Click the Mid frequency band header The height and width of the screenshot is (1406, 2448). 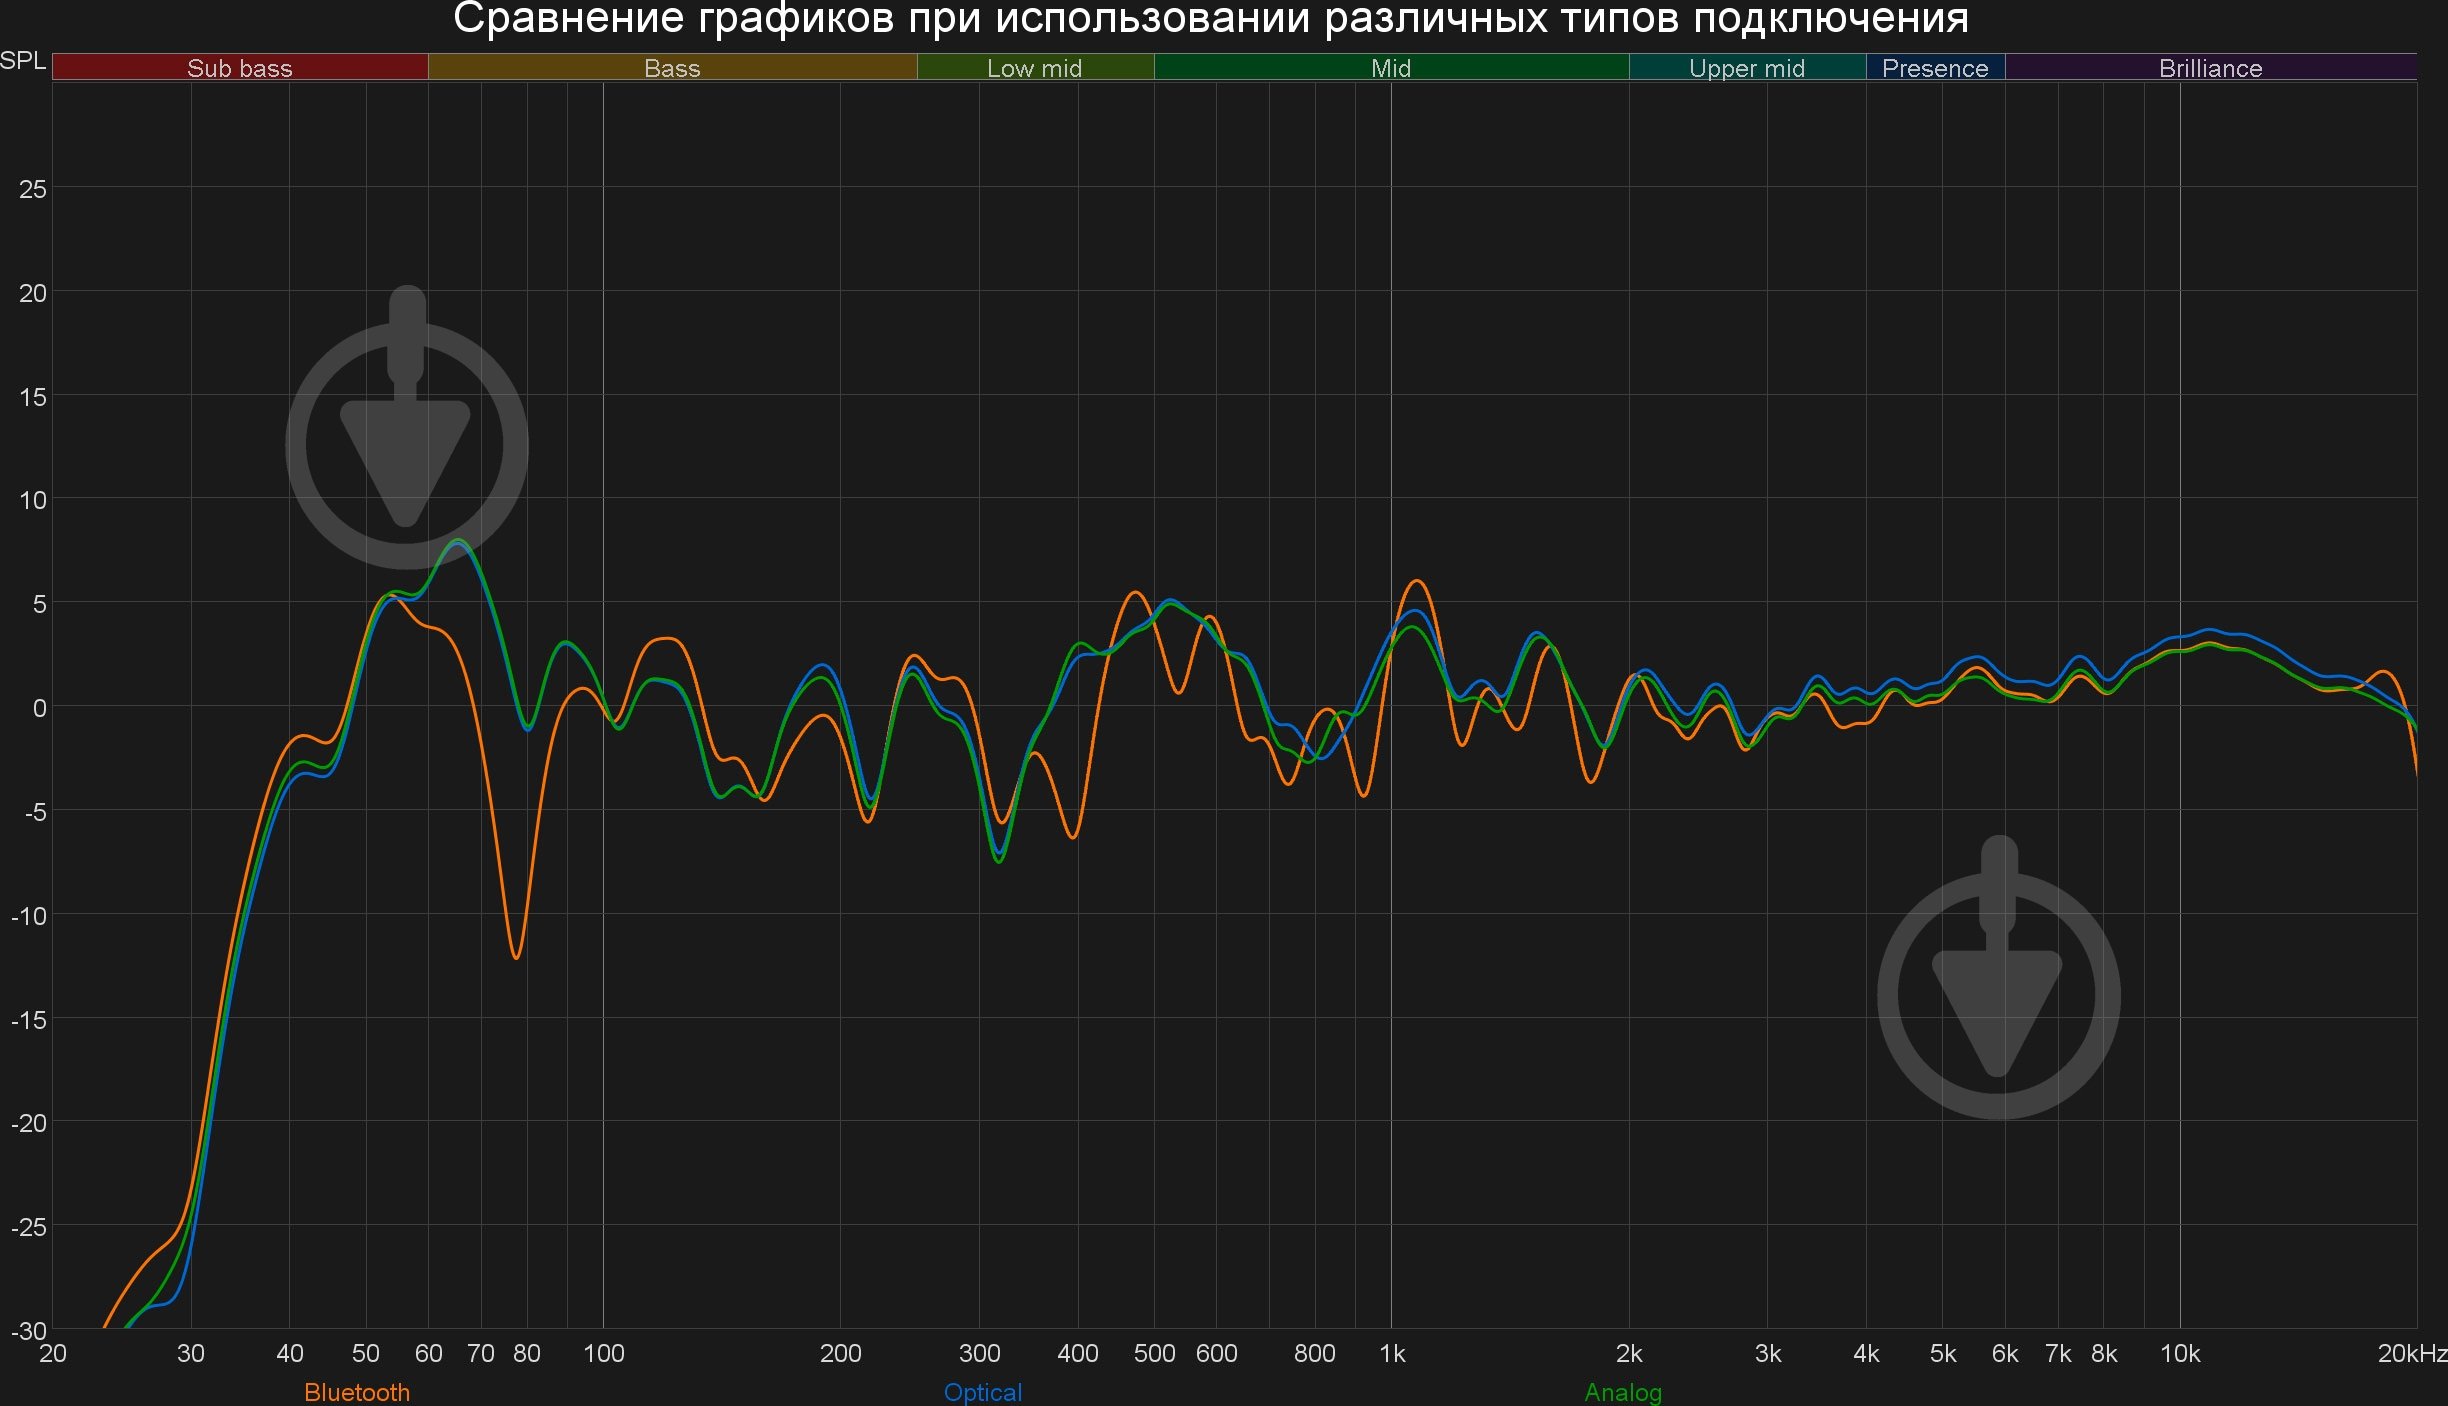(x=1390, y=68)
